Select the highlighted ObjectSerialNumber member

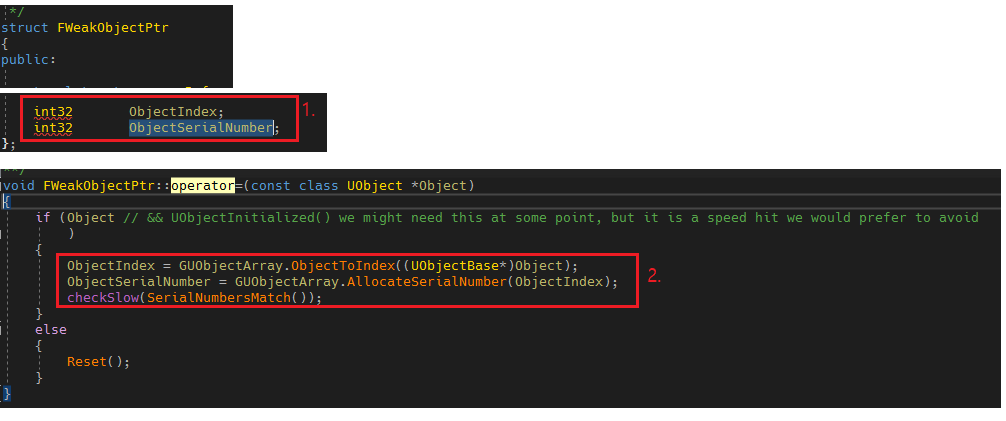[x=201, y=128]
